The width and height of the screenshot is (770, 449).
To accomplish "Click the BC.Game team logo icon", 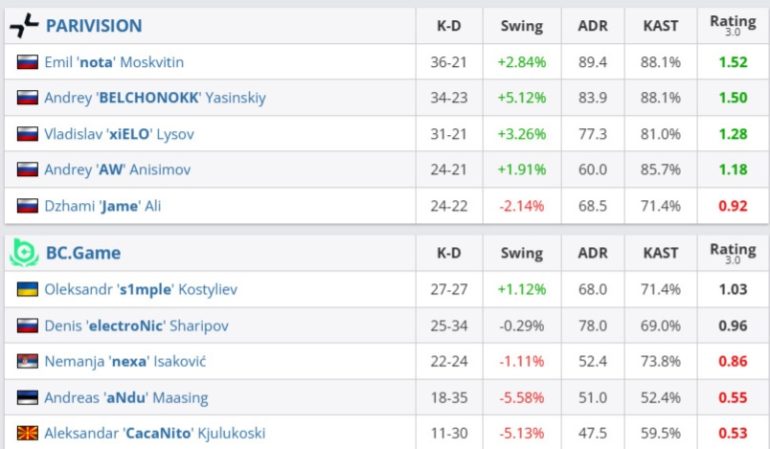I will pyautogui.click(x=24, y=253).
